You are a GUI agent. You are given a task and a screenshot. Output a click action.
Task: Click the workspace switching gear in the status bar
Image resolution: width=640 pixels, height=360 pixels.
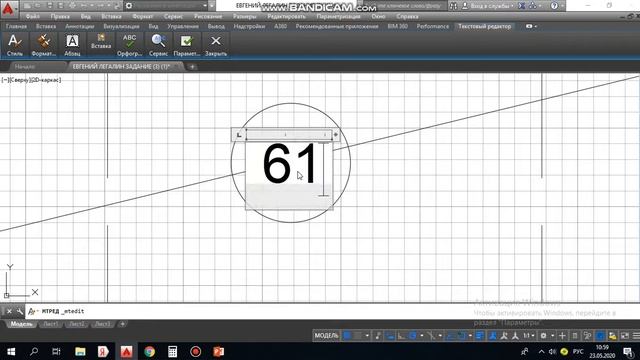tap(543, 336)
